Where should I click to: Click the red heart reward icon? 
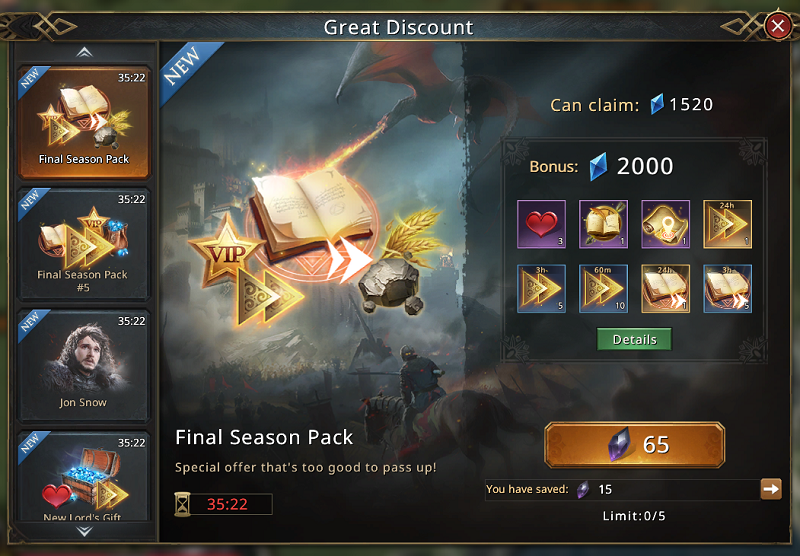(x=541, y=224)
